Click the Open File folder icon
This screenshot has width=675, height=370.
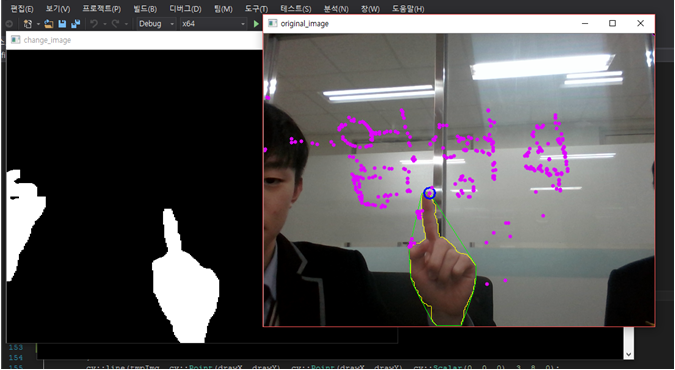click(x=49, y=24)
